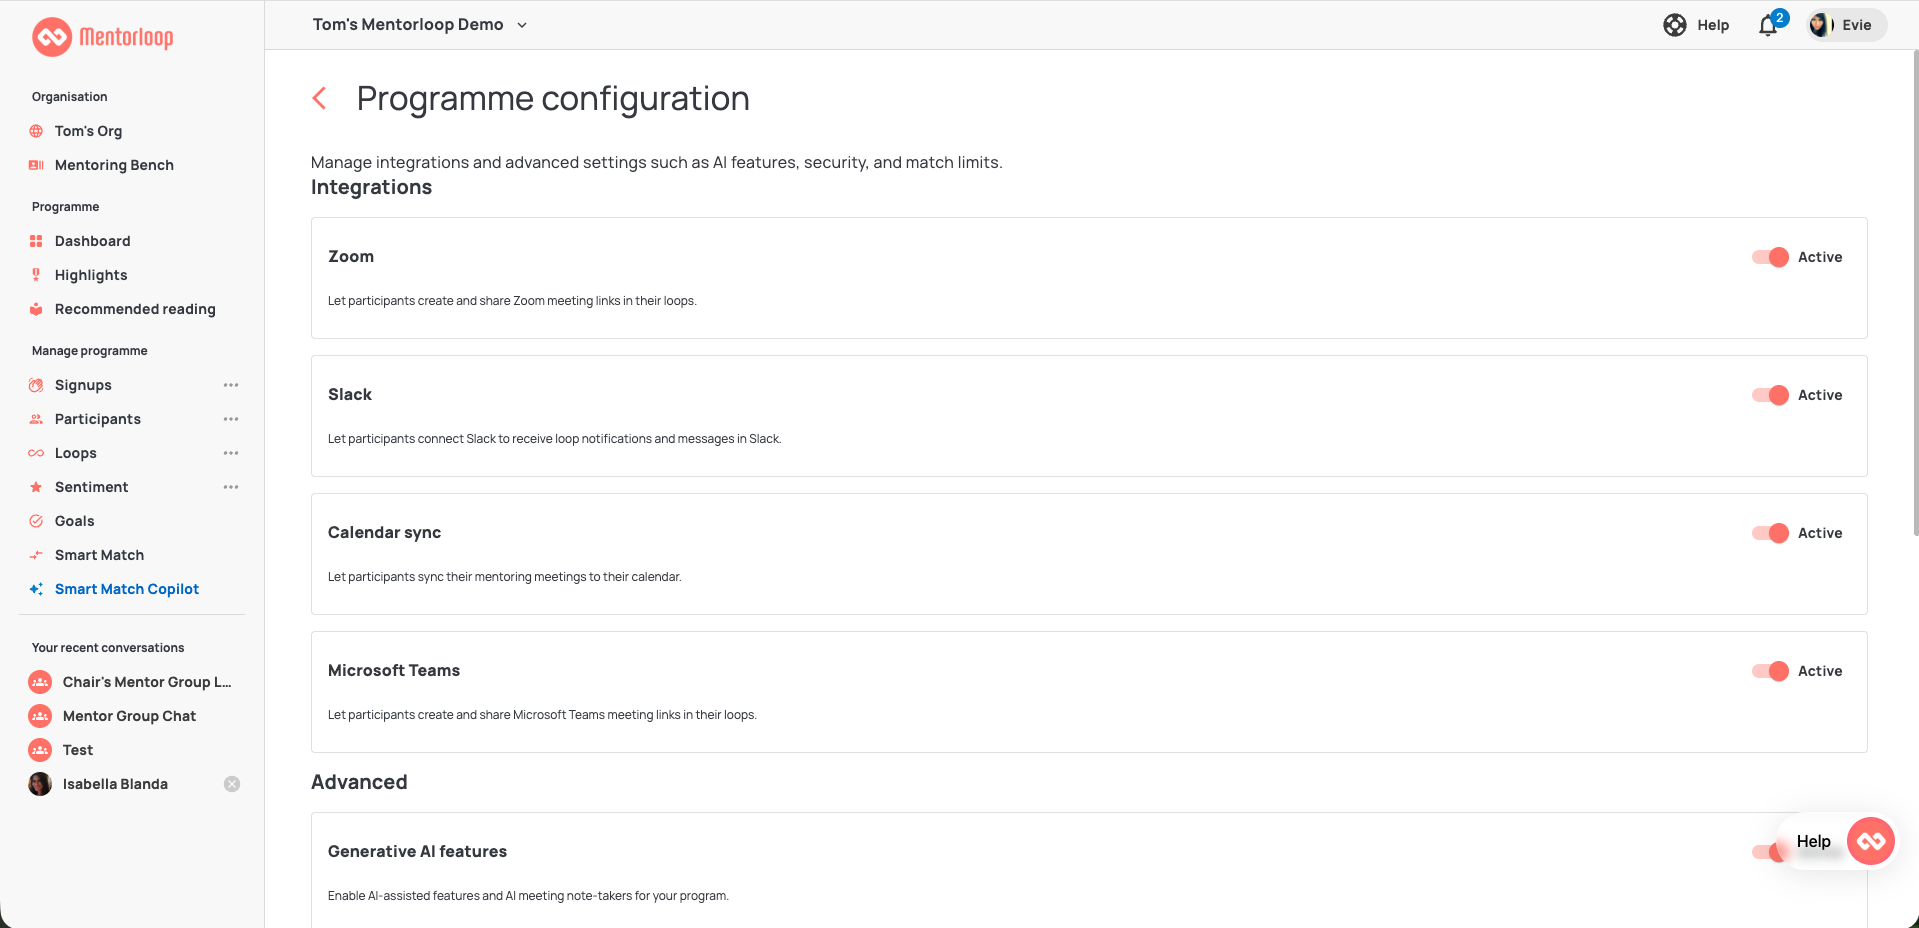Click the Recommended reading icon
This screenshot has height=928, width=1919.
(36, 309)
